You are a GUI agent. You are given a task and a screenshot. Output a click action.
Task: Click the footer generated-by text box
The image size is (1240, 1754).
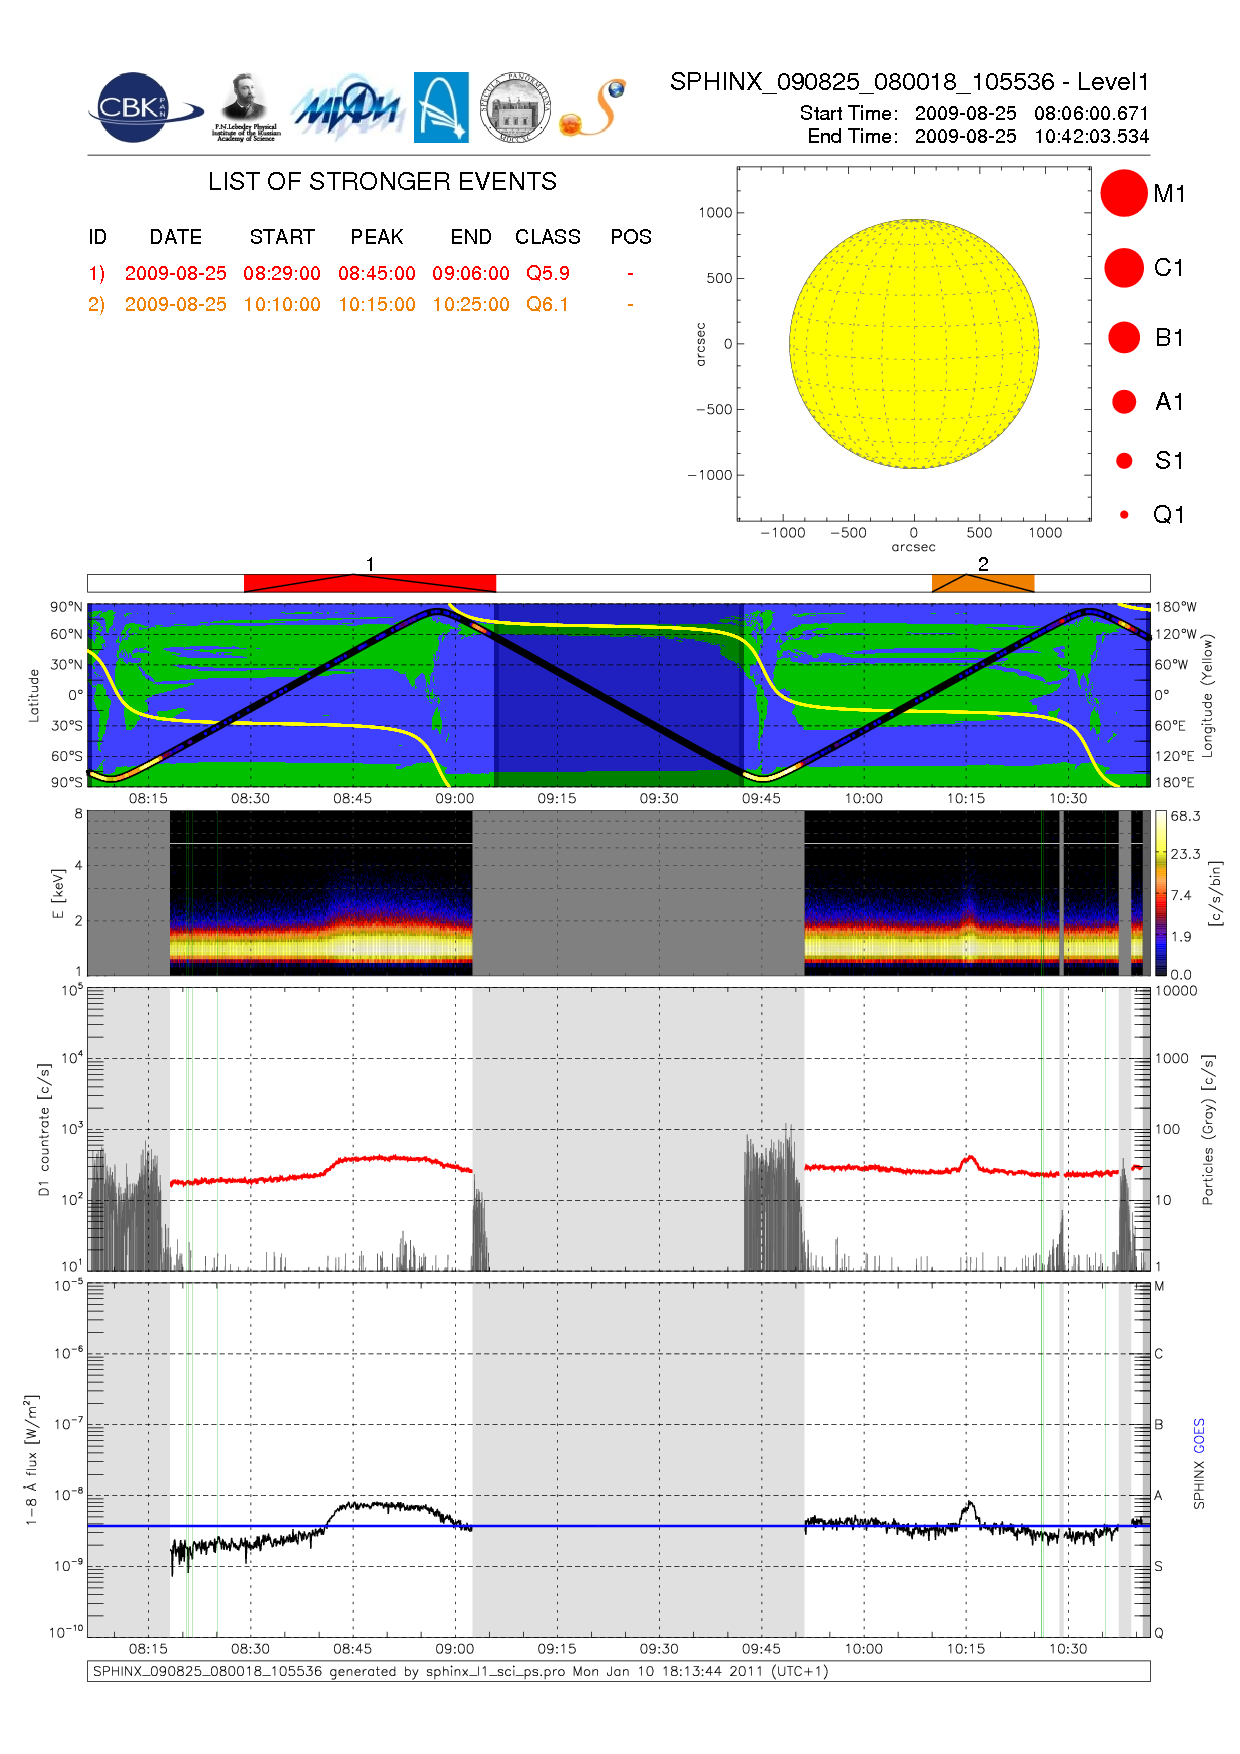(x=618, y=1671)
